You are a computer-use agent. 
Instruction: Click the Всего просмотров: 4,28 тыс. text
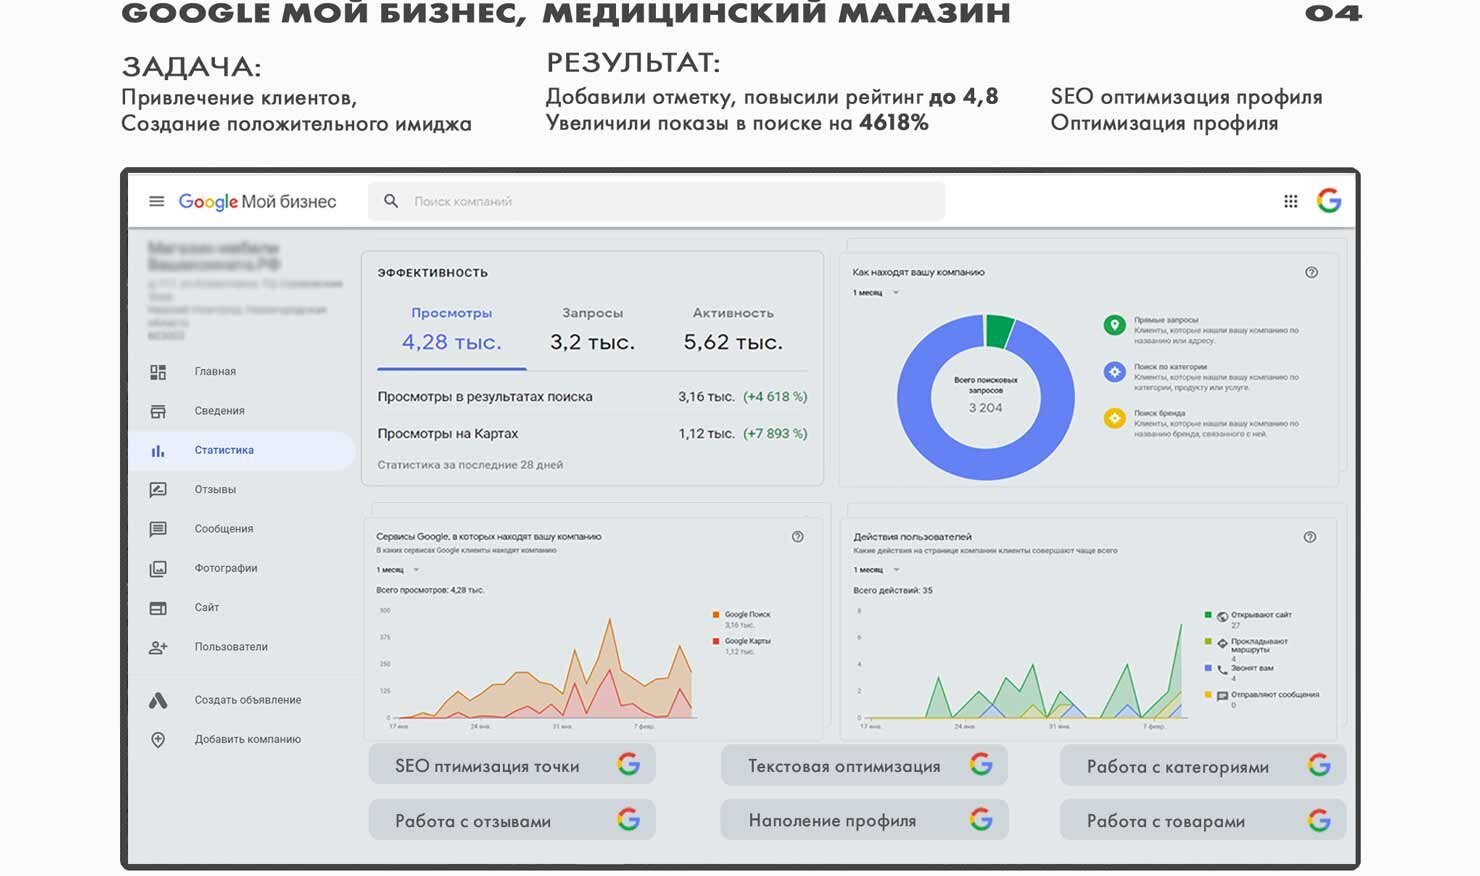(x=430, y=590)
